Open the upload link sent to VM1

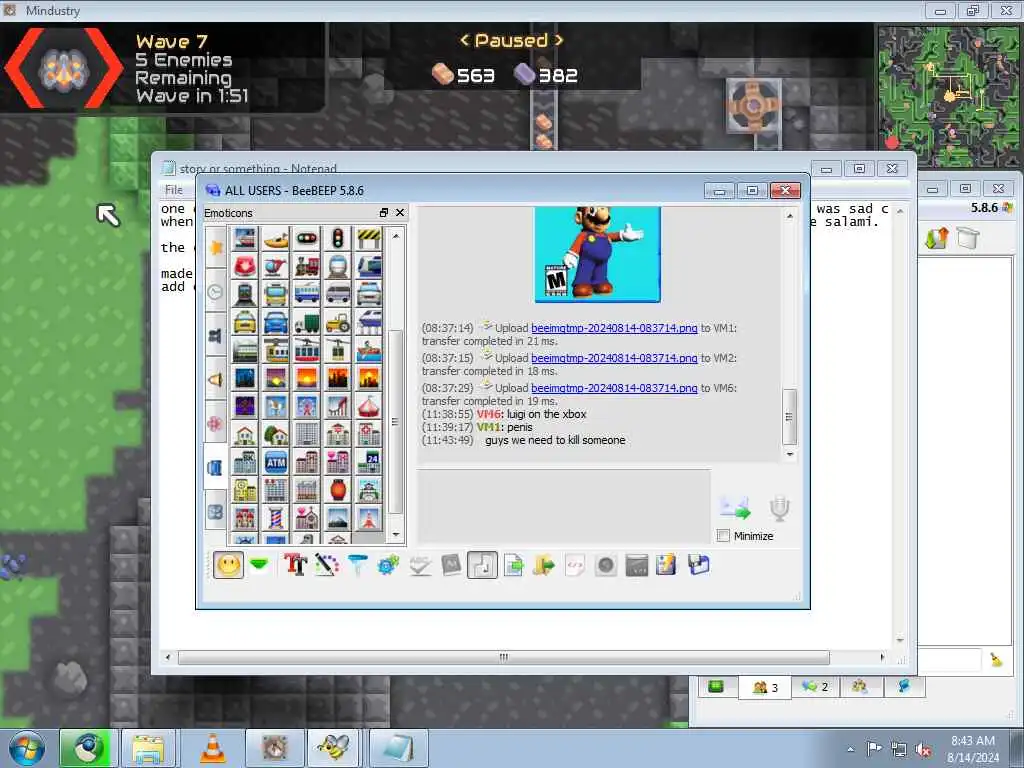click(614, 328)
